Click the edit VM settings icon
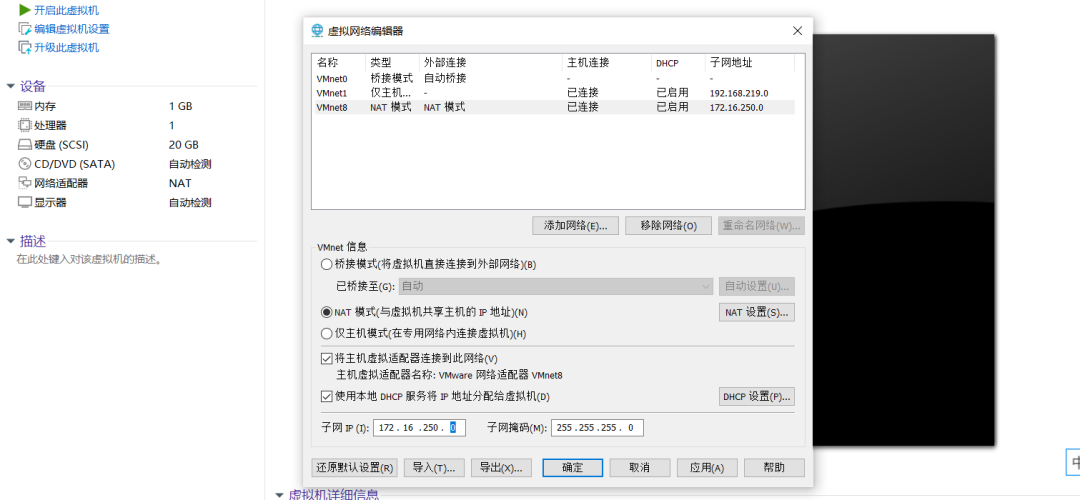The image size is (1080, 500). (24, 29)
